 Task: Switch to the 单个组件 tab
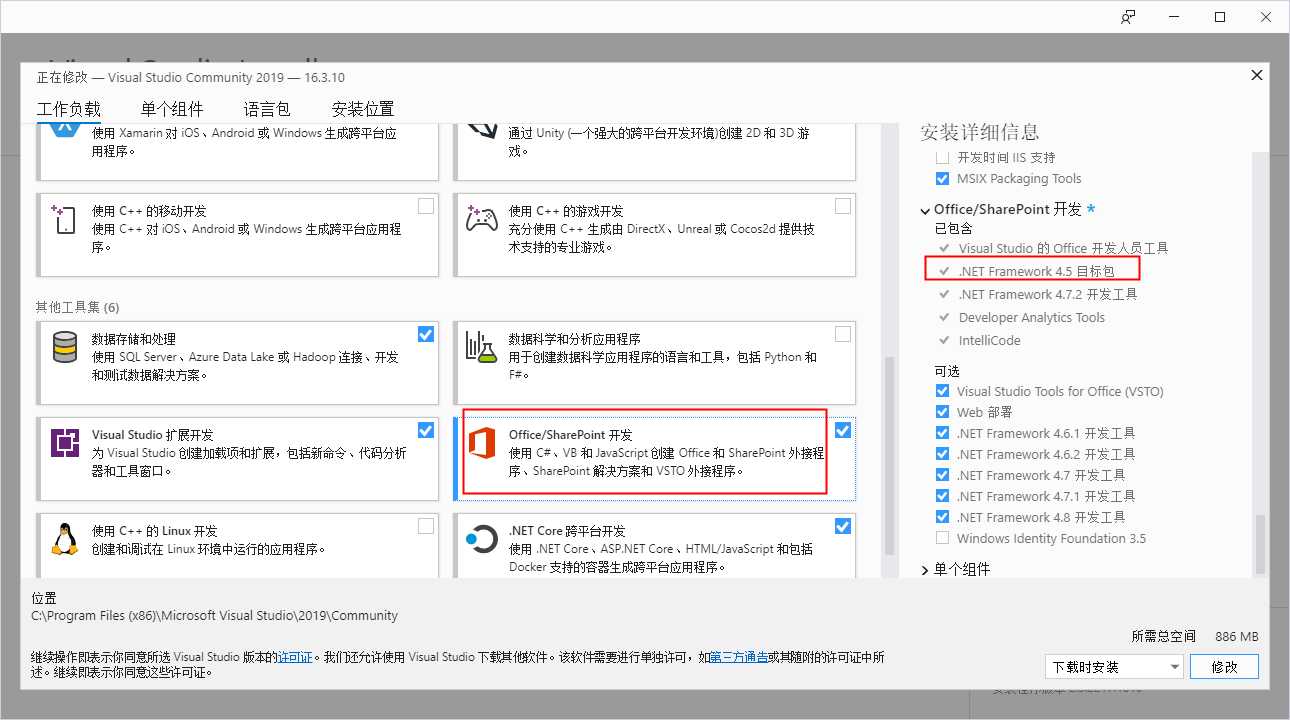(x=172, y=109)
